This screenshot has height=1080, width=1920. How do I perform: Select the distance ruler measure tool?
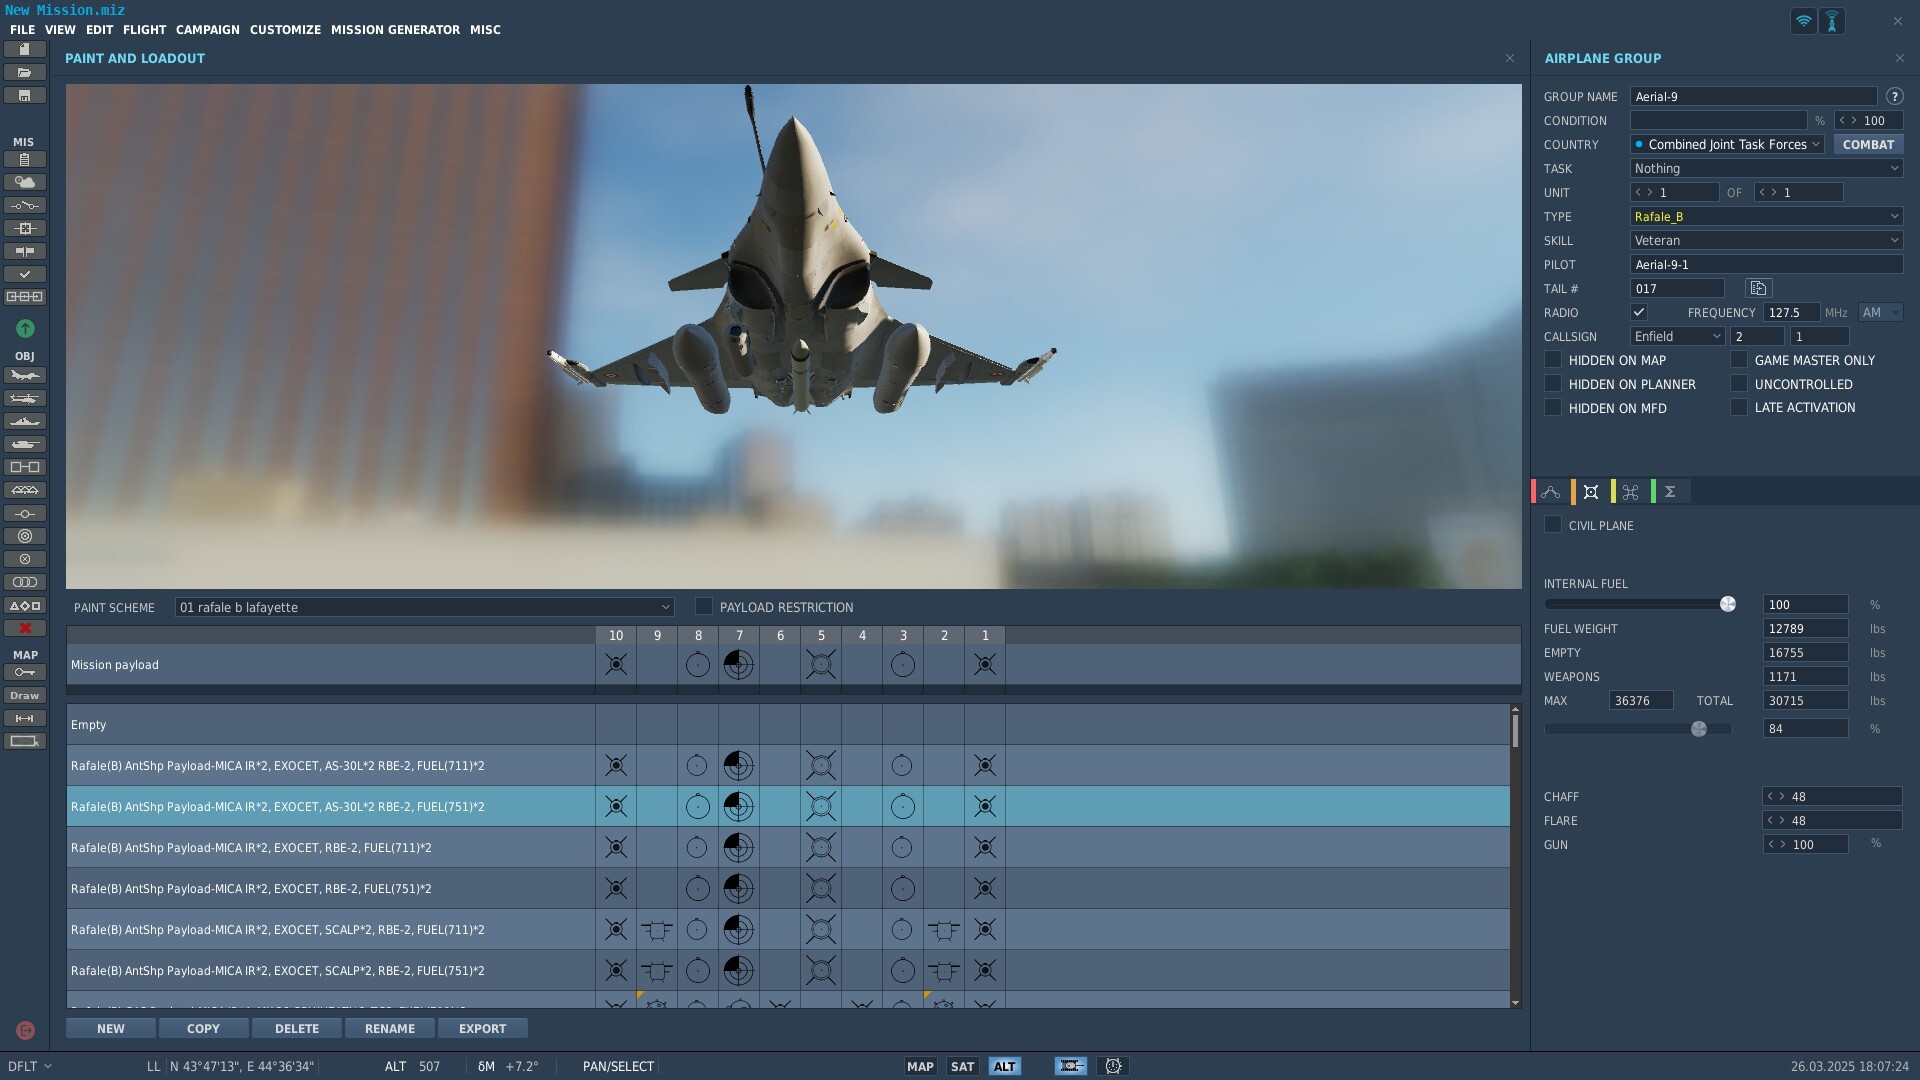[25, 718]
